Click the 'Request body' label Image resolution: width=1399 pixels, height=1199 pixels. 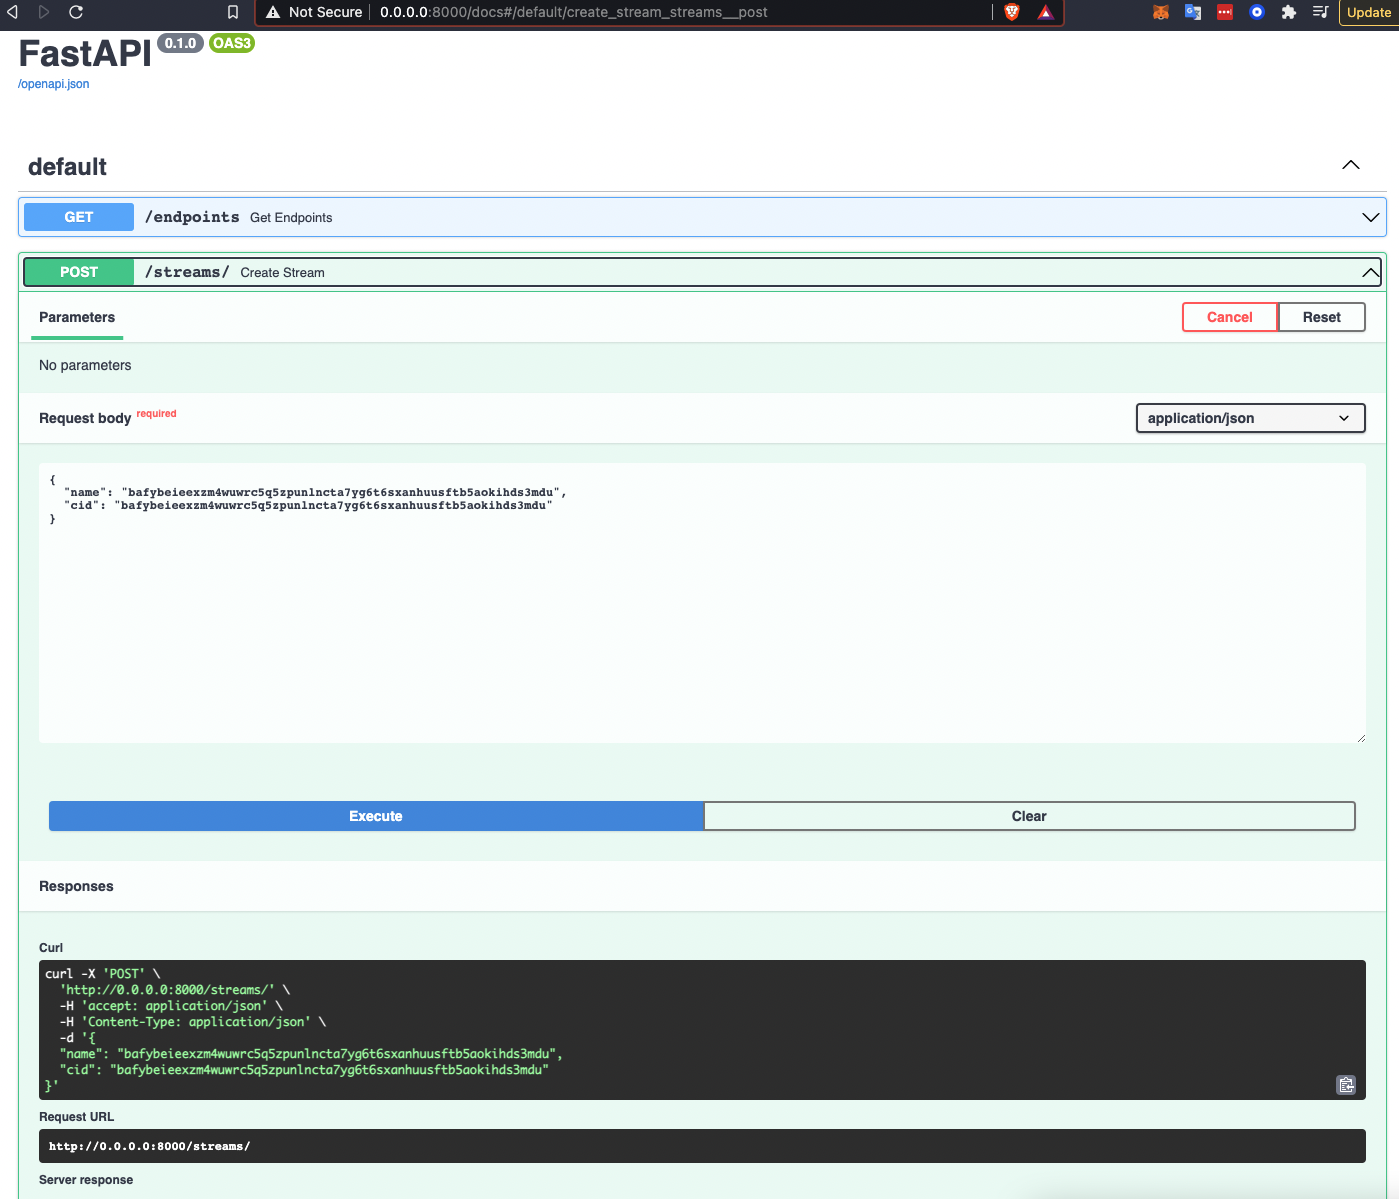click(85, 418)
